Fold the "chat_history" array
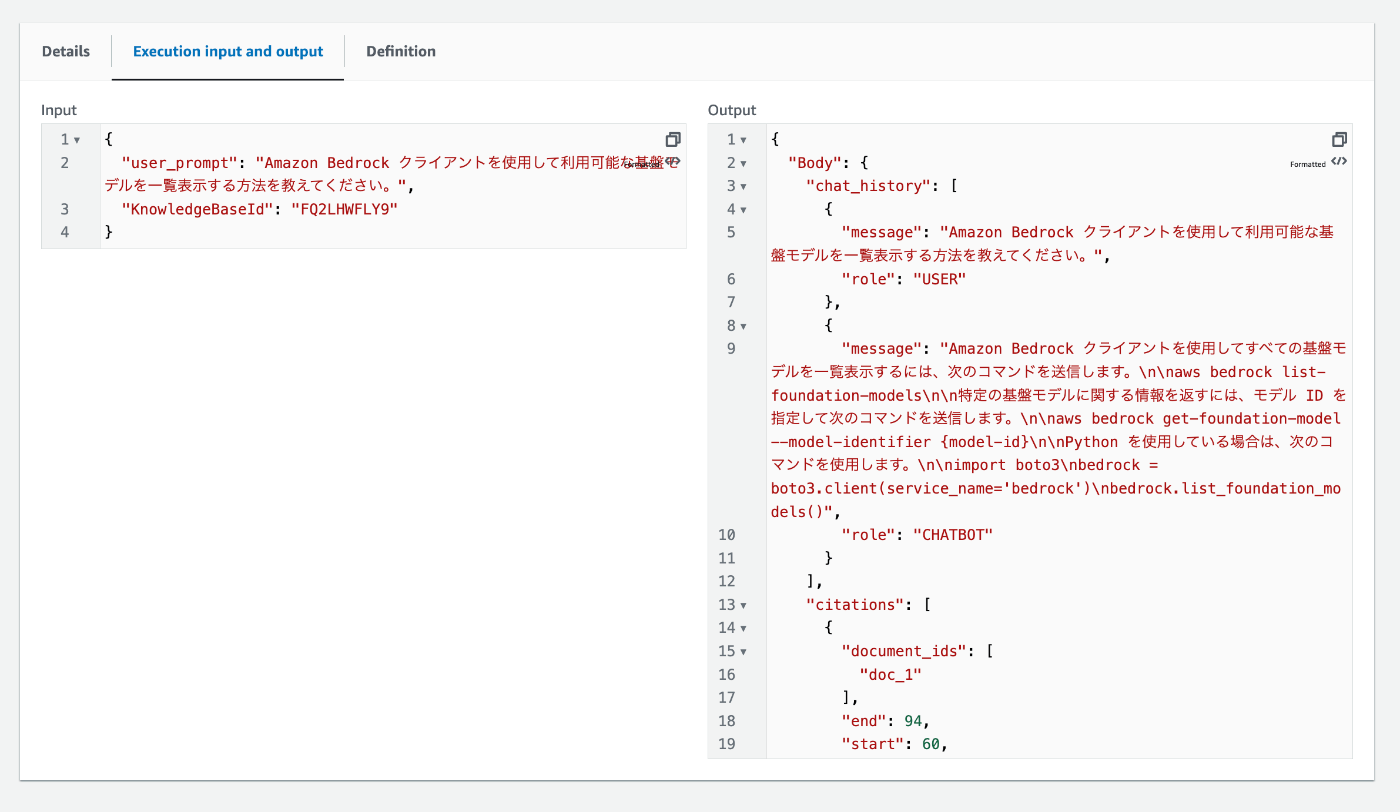 [743, 186]
